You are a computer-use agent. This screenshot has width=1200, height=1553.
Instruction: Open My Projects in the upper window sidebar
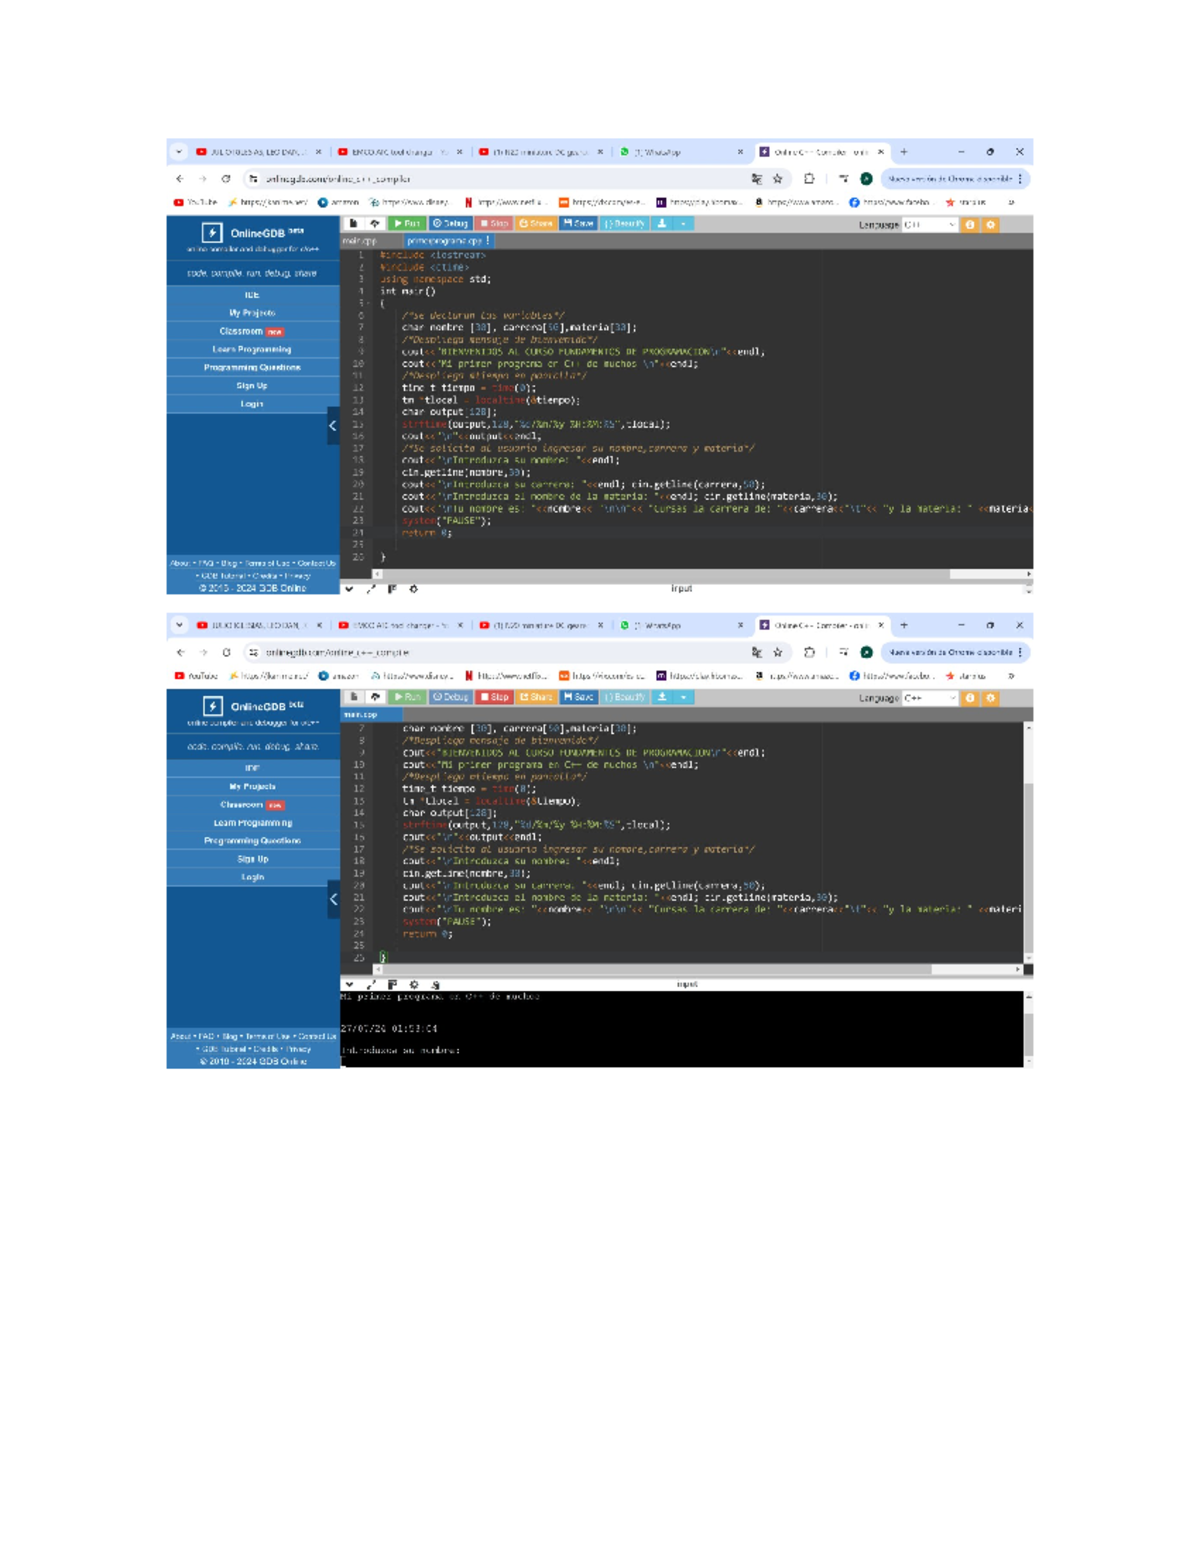252,313
